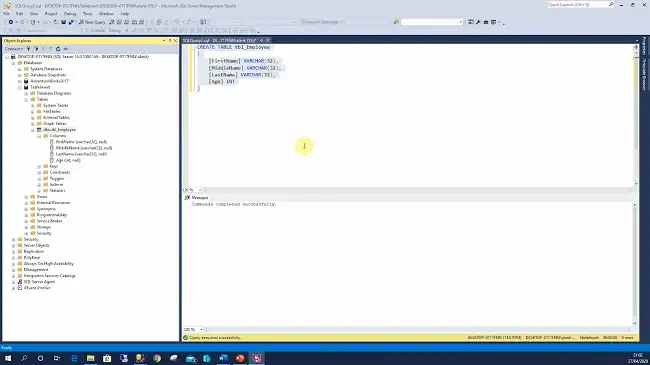
Task: Expand the AdventureWorks2017 database node
Action: pos(19,81)
